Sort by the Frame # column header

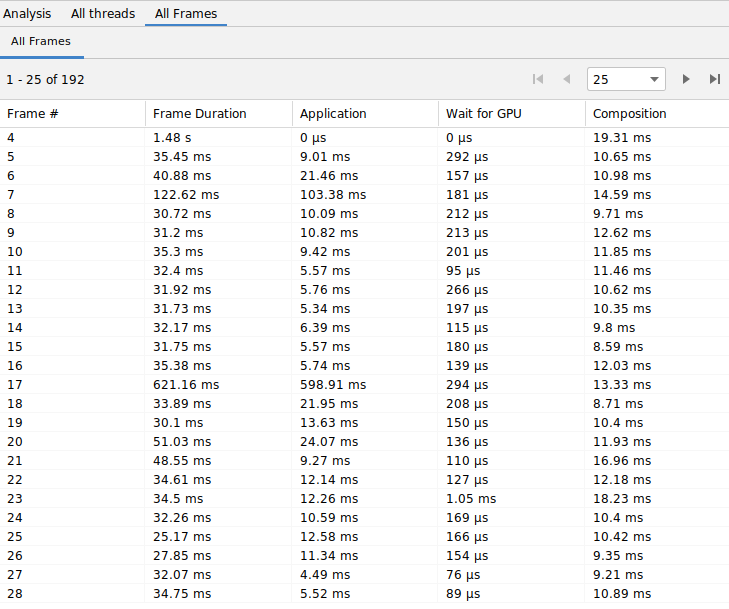[x=33, y=113]
